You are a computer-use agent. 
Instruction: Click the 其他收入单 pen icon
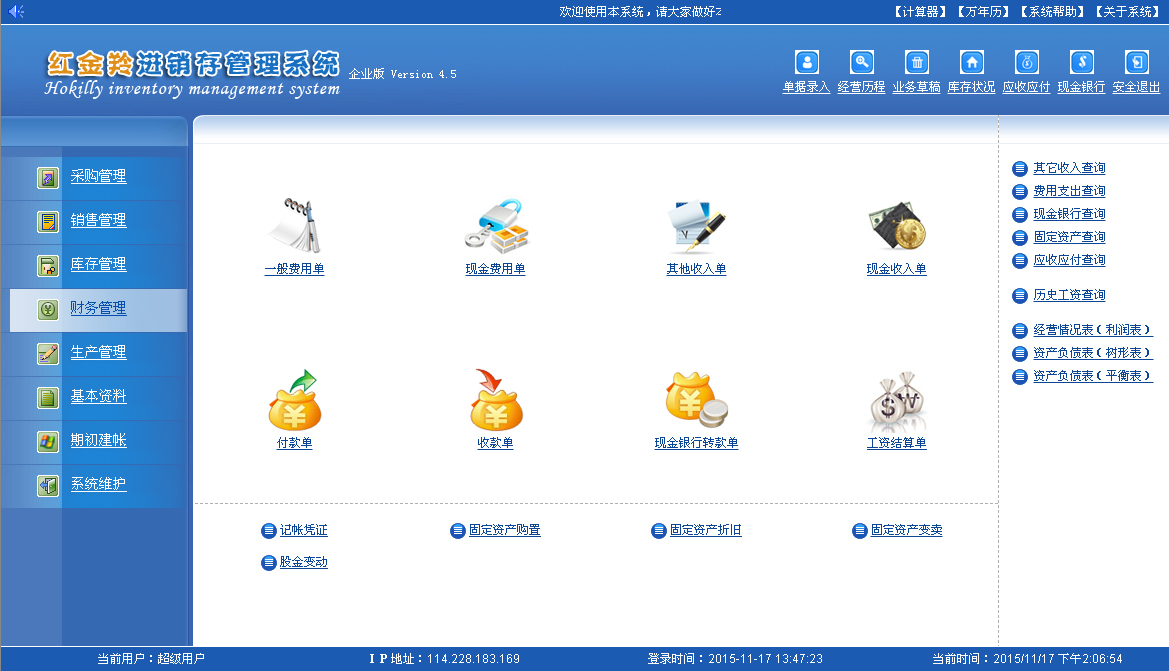click(696, 226)
